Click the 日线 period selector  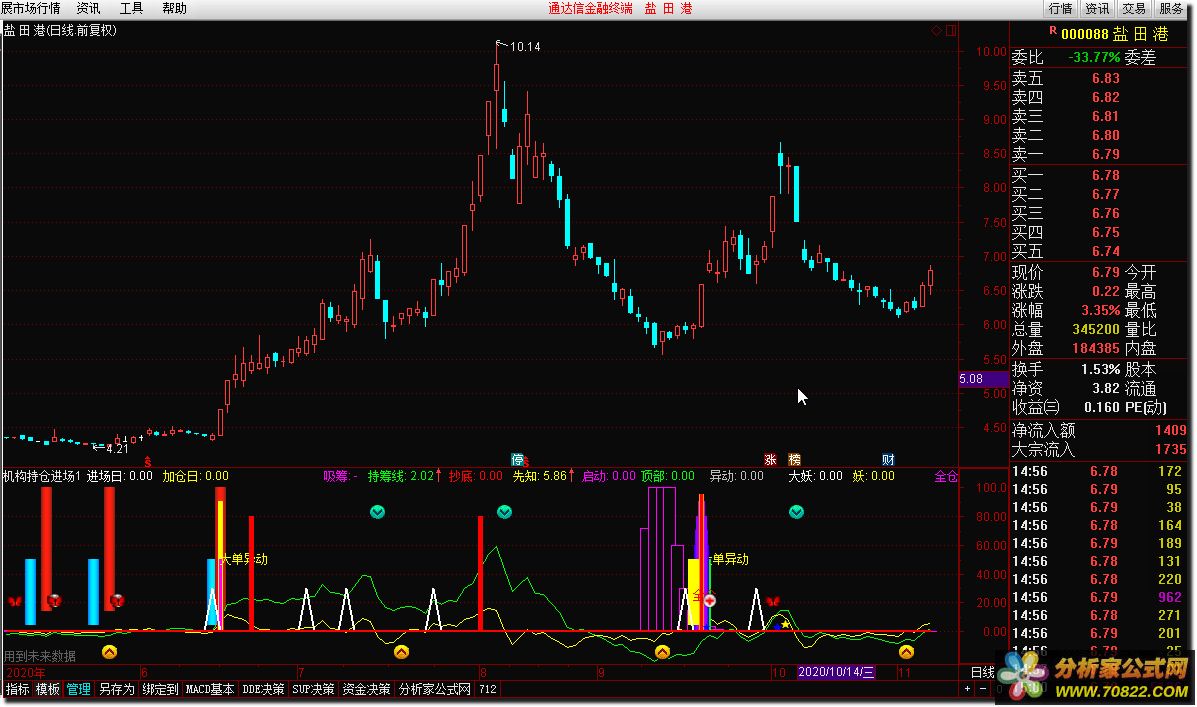[x=982, y=672]
